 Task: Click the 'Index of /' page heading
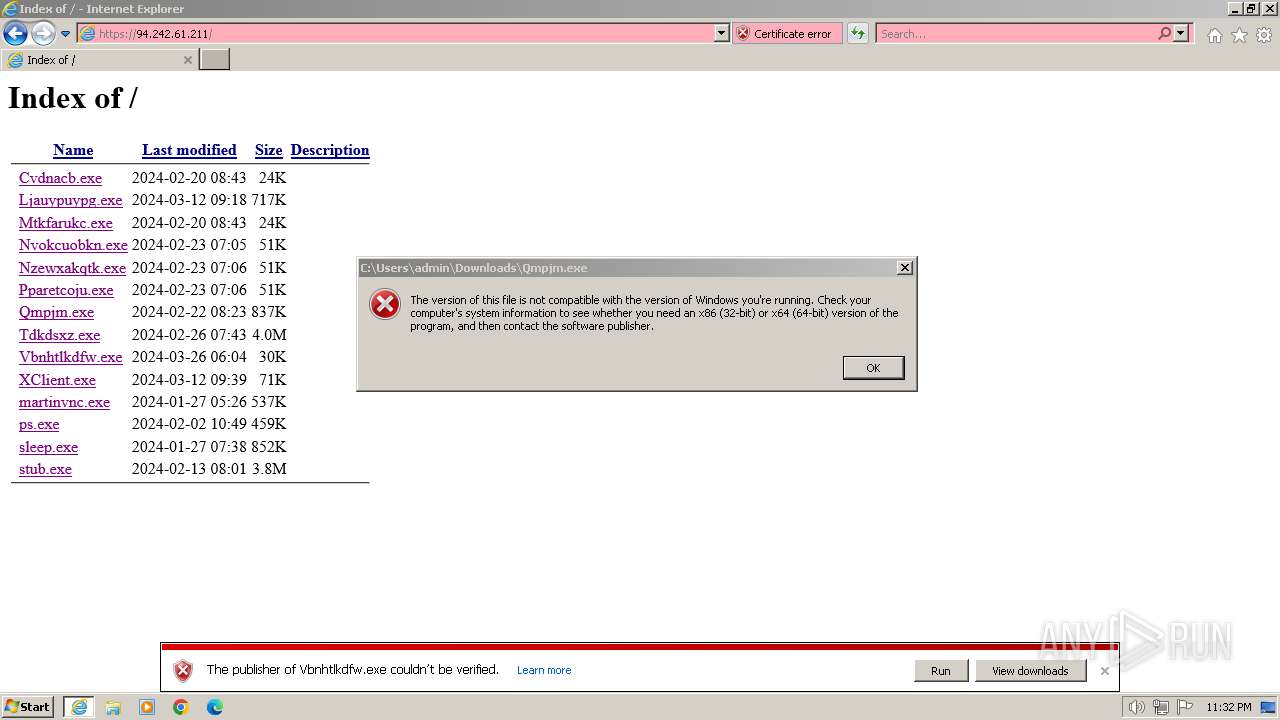tap(73, 98)
